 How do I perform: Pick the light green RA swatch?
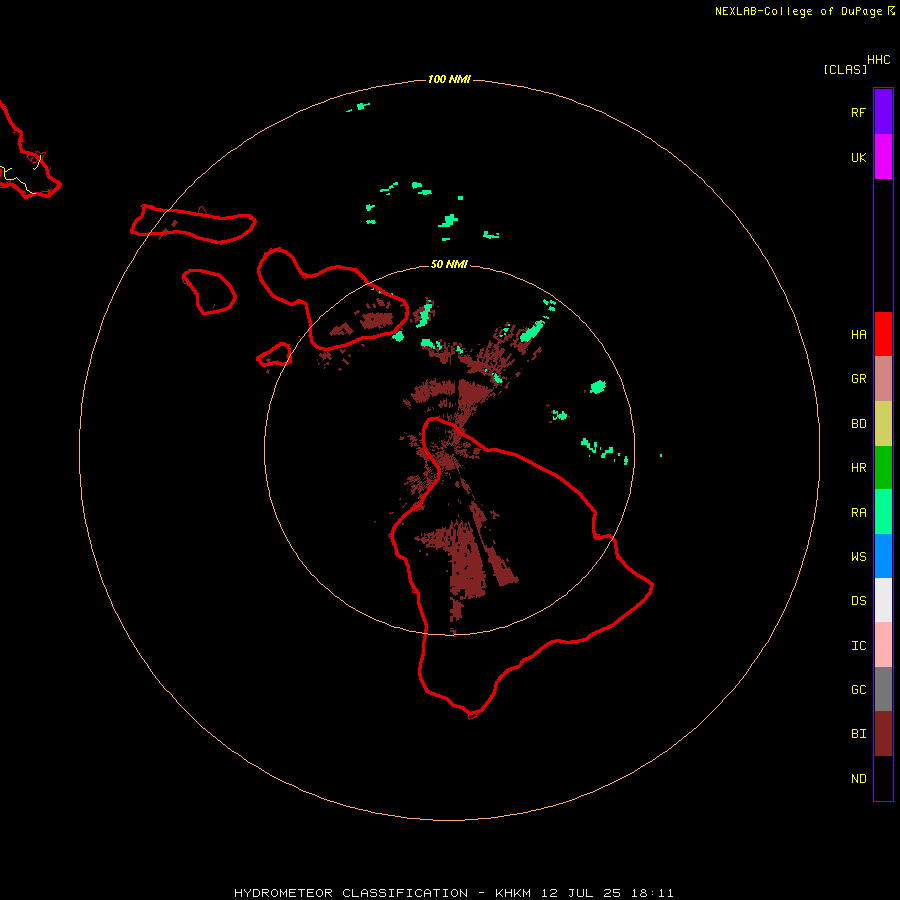pos(883,512)
